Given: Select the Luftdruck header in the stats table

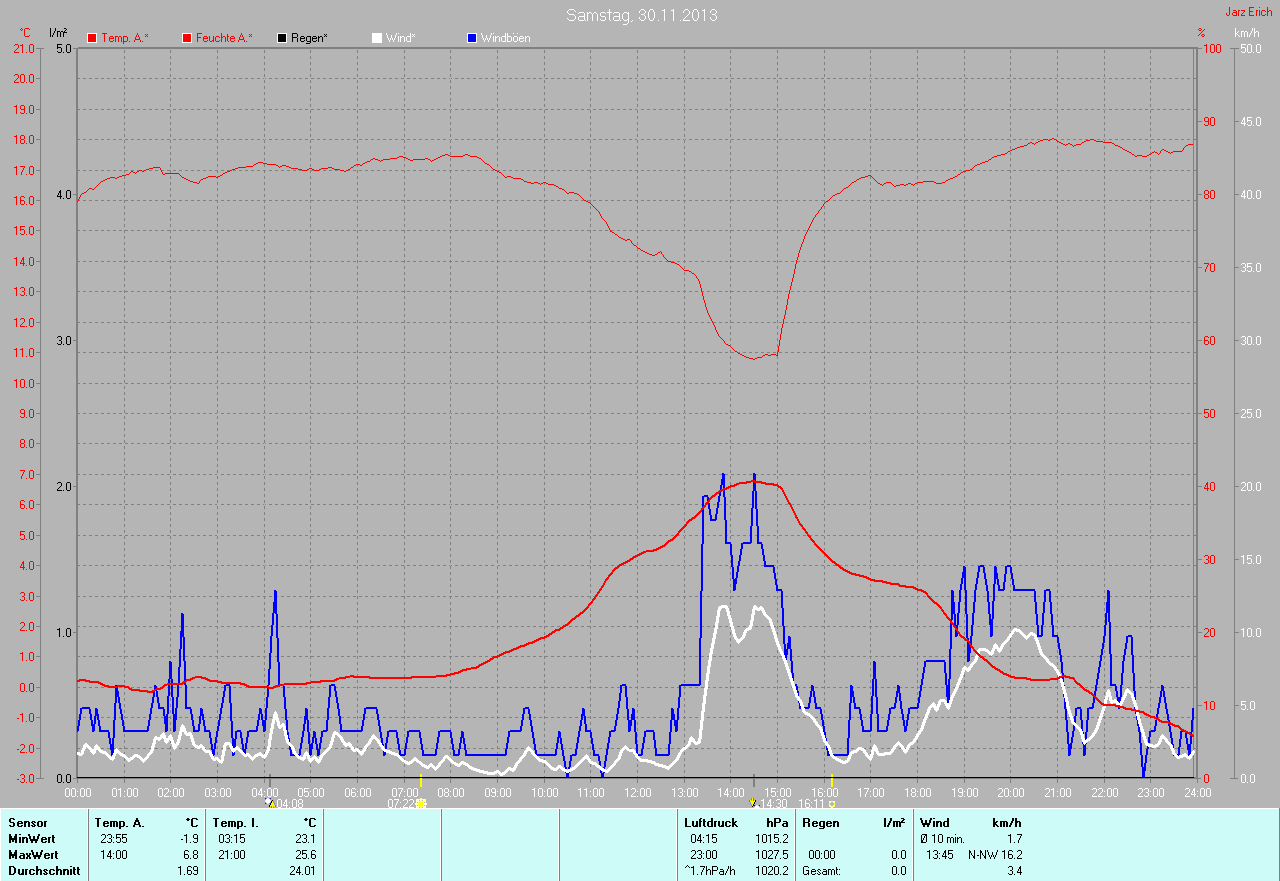Looking at the screenshot, I should click(x=711, y=823).
